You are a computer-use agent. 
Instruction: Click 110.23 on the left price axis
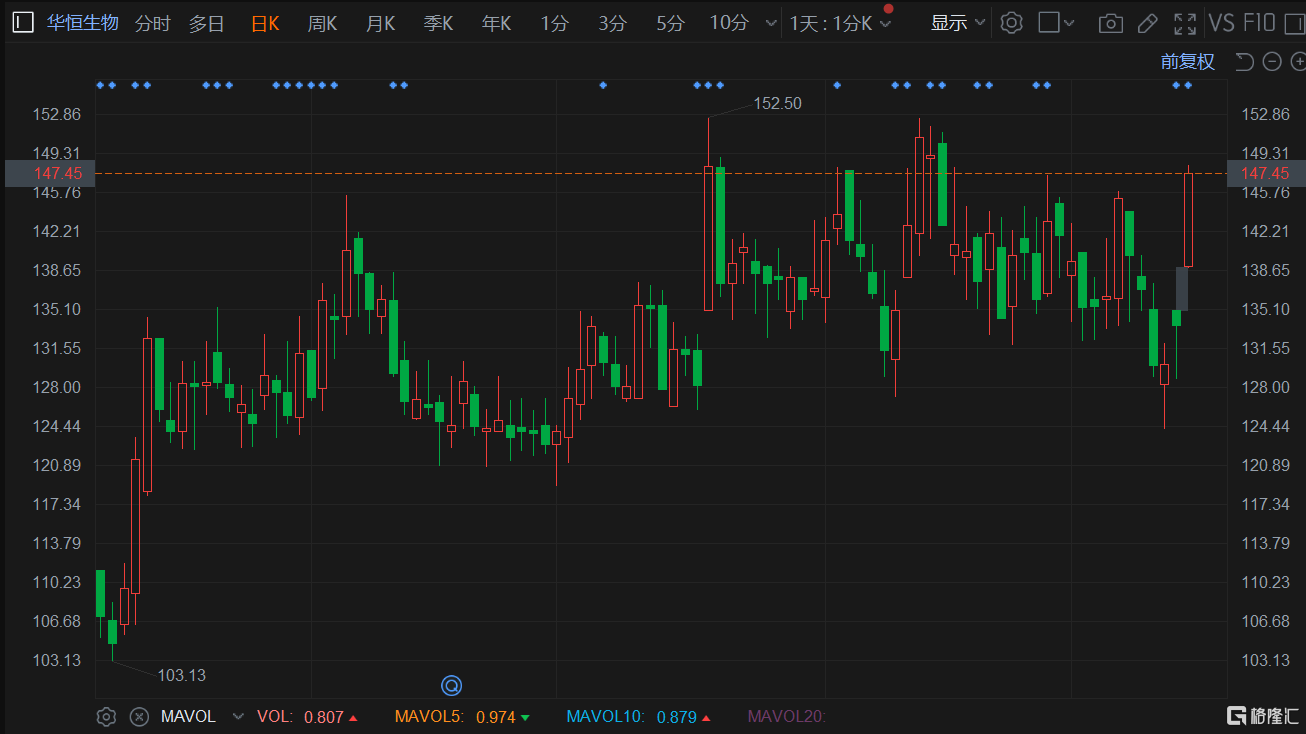(x=58, y=582)
